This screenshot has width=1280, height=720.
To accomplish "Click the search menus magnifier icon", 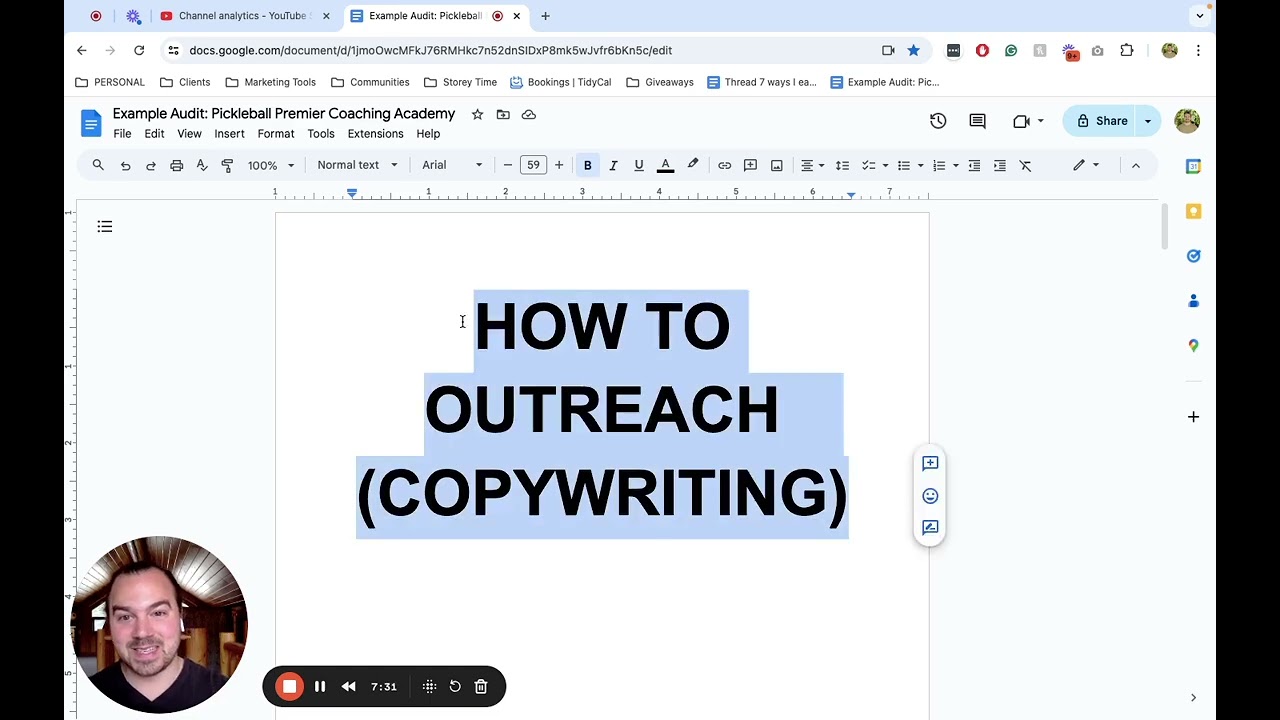I will pyautogui.click(x=98, y=165).
